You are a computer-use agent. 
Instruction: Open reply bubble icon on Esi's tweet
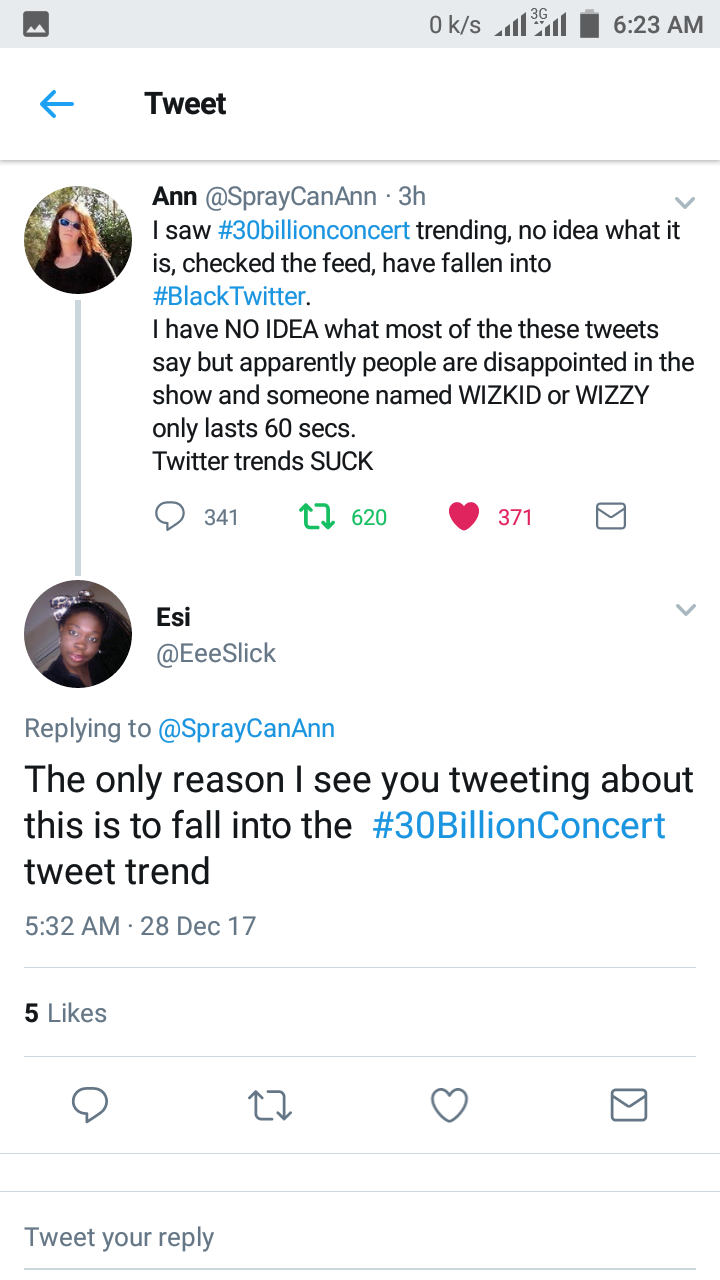90,1105
